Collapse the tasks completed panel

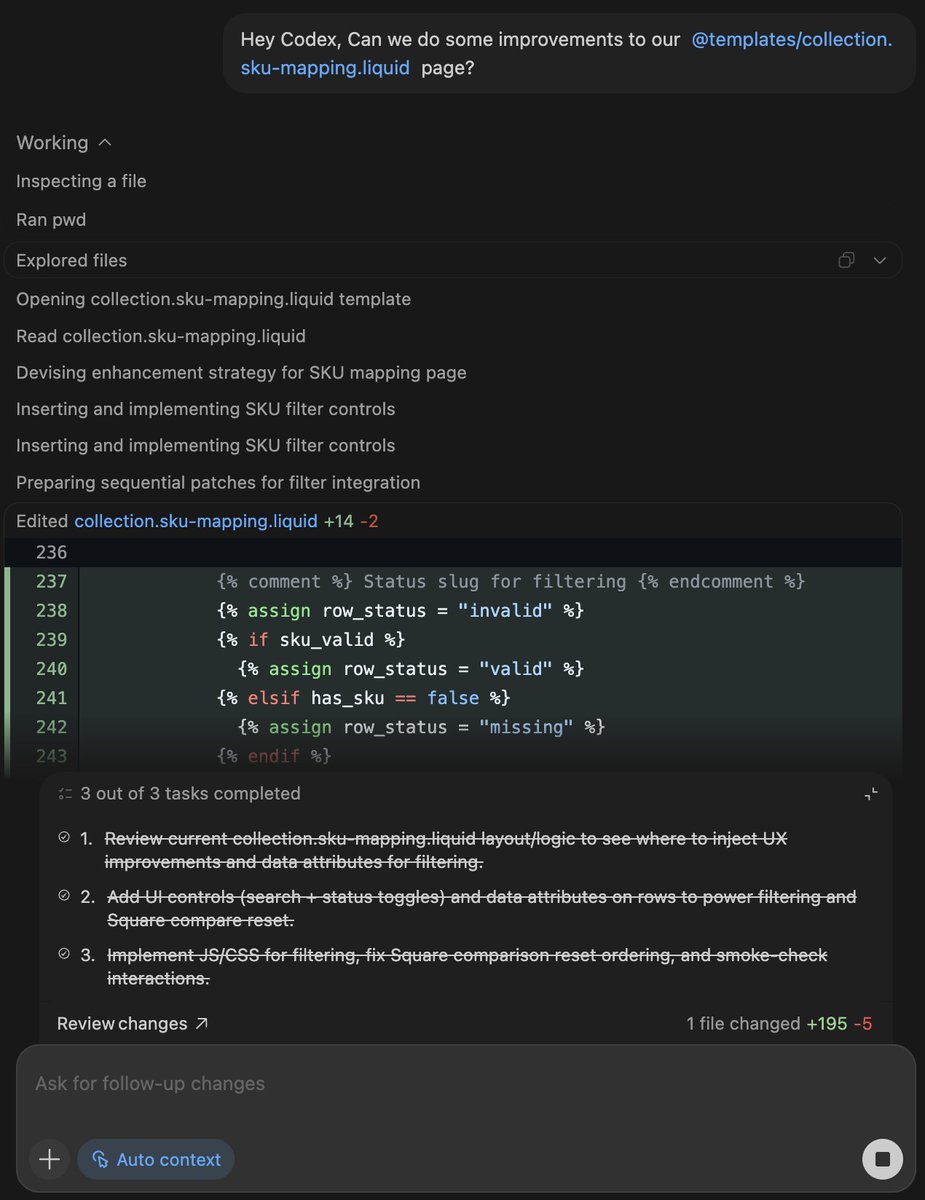pos(871,794)
